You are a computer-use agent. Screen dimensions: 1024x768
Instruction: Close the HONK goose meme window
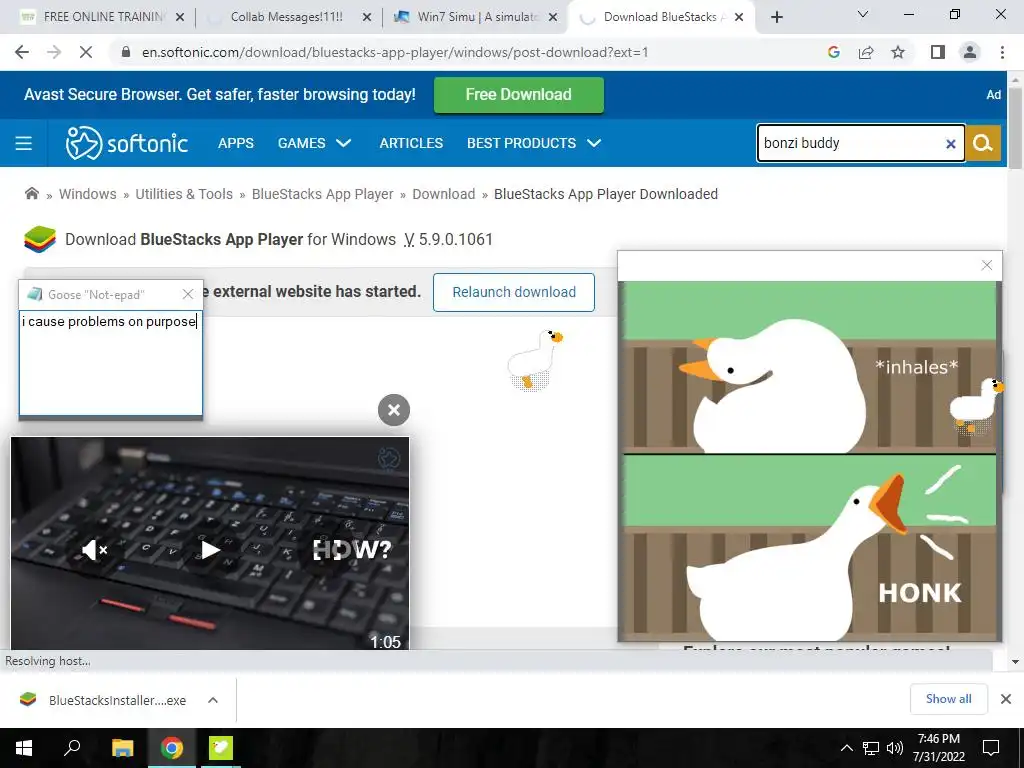(x=987, y=265)
